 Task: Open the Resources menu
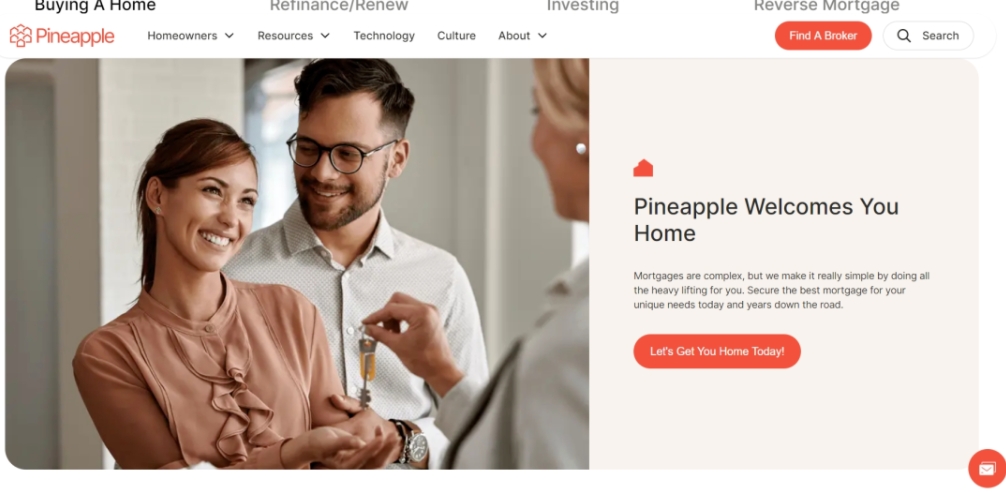pos(293,36)
